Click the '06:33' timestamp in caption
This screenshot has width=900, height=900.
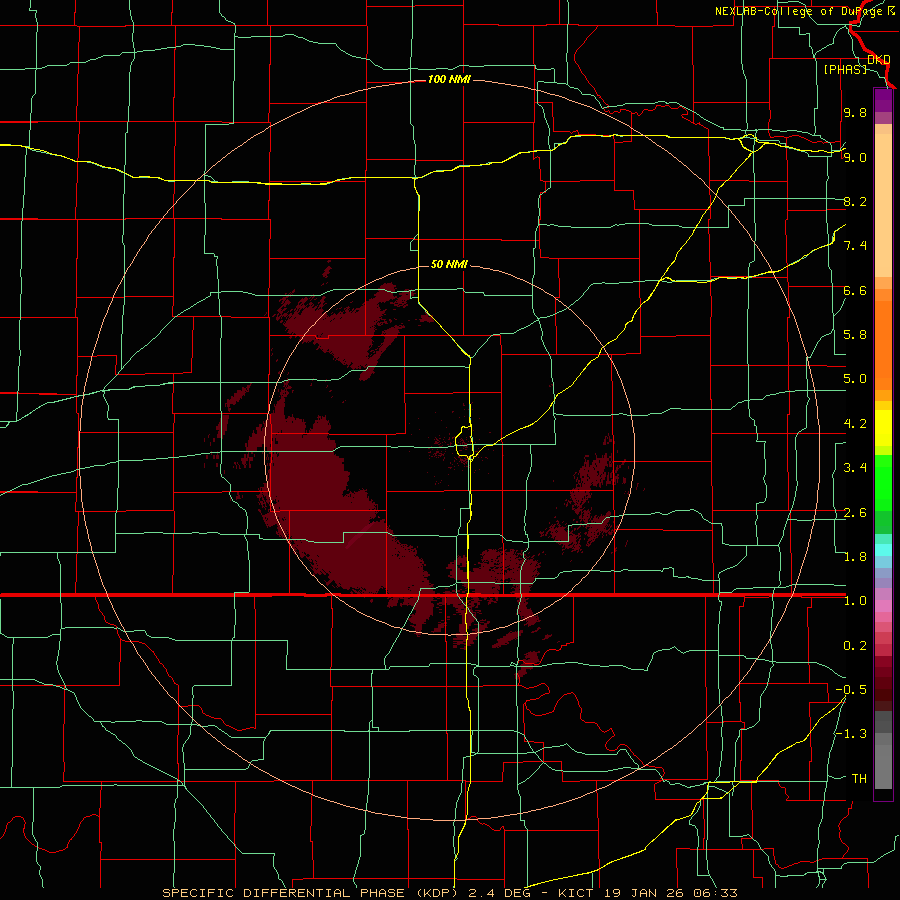716,893
